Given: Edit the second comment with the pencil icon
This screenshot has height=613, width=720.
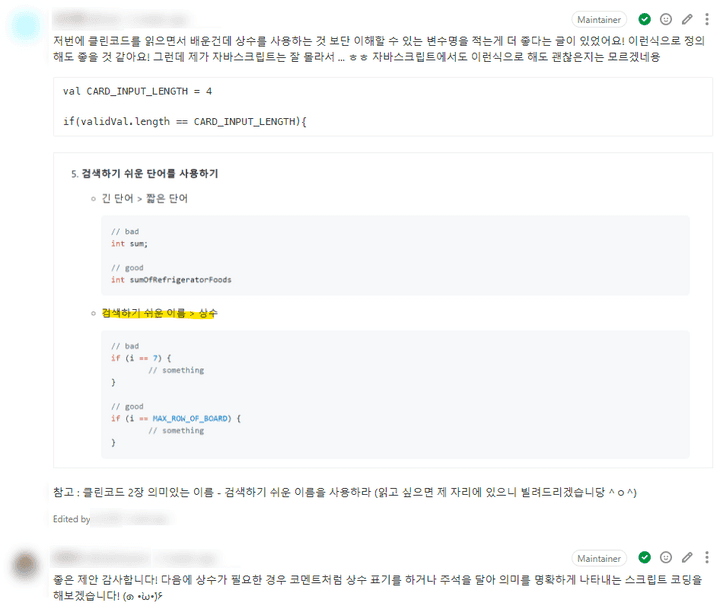Looking at the screenshot, I should [687, 557].
